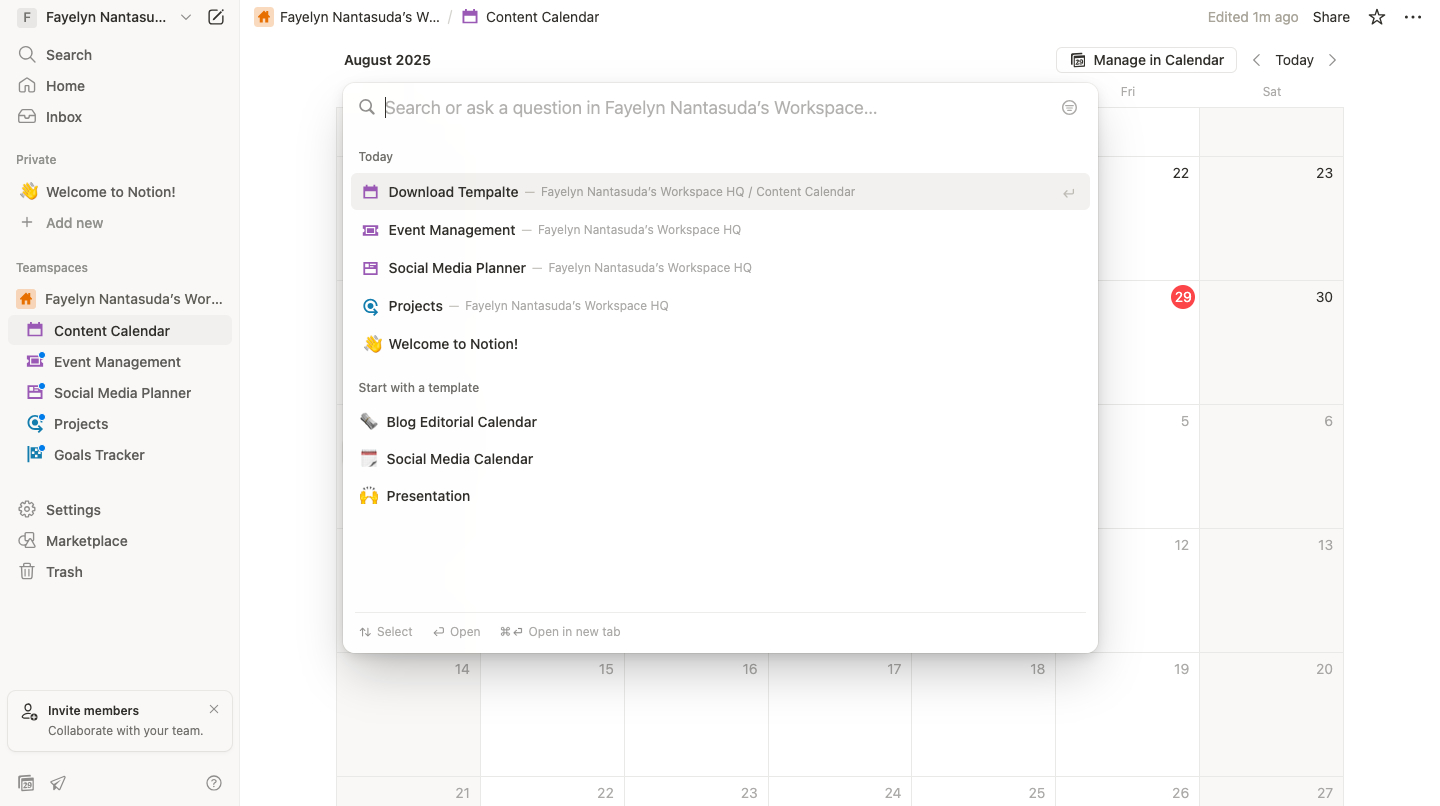Choose the Blog Editorial Calendar template
This screenshot has height=806, width=1440.
coord(461,422)
